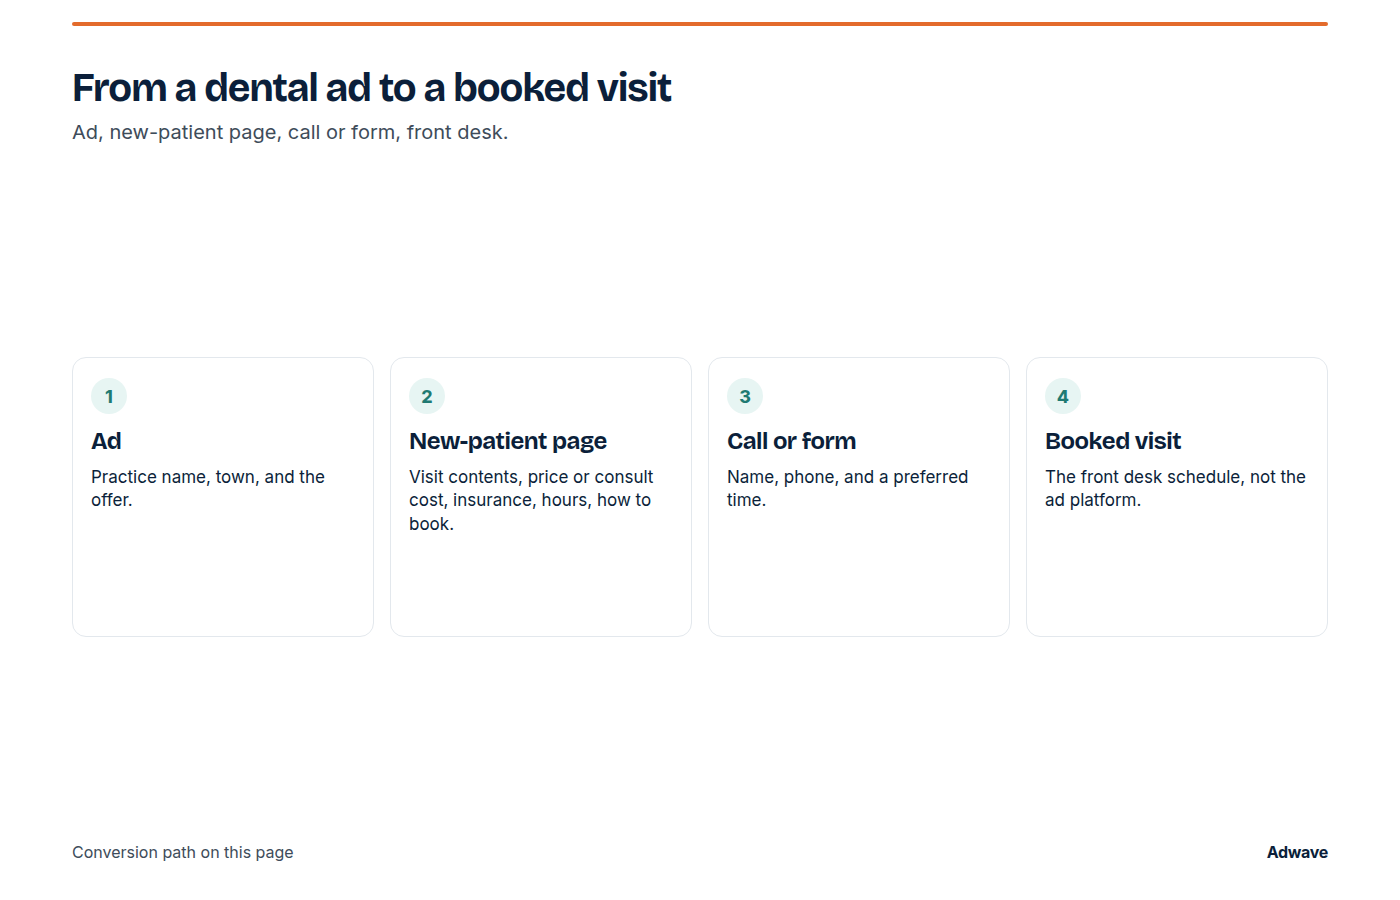
Task: Select the 'New-patient page' card heading
Action: point(508,441)
